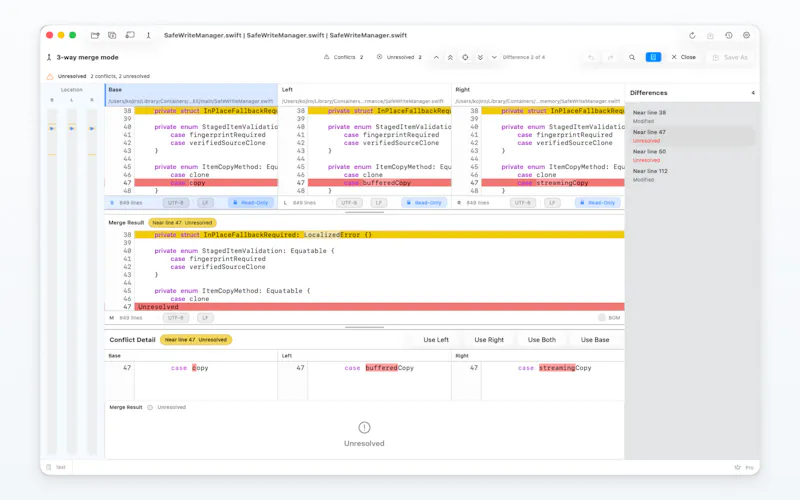Click the open folder icon in the title bar
The image size is (800, 500).
click(95, 35)
